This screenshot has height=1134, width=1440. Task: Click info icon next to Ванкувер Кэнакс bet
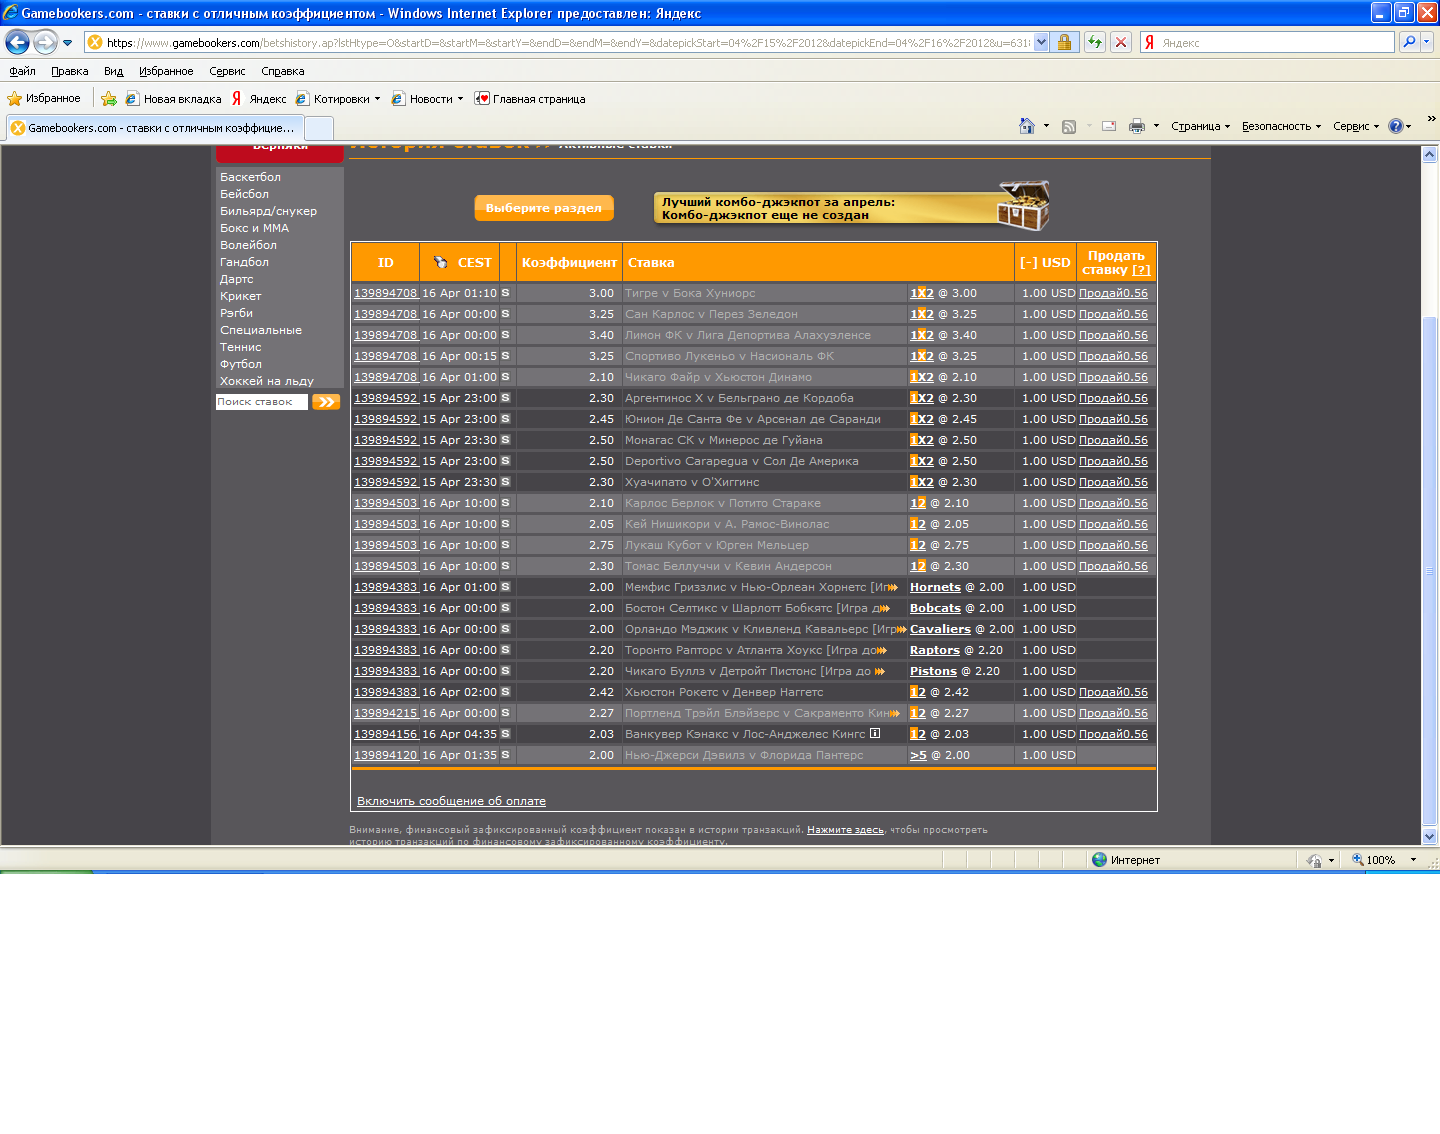875,734
